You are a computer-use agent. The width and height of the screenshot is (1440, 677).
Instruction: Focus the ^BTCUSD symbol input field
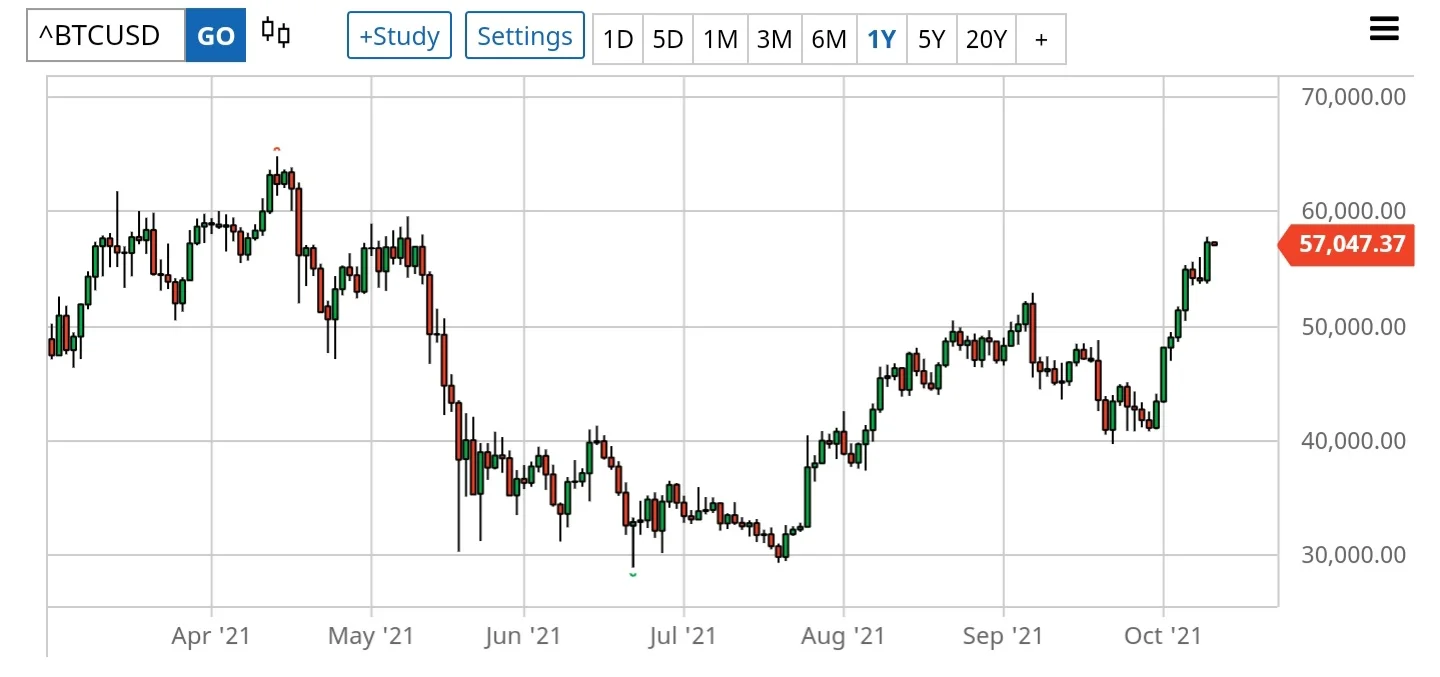coord(106,36)
